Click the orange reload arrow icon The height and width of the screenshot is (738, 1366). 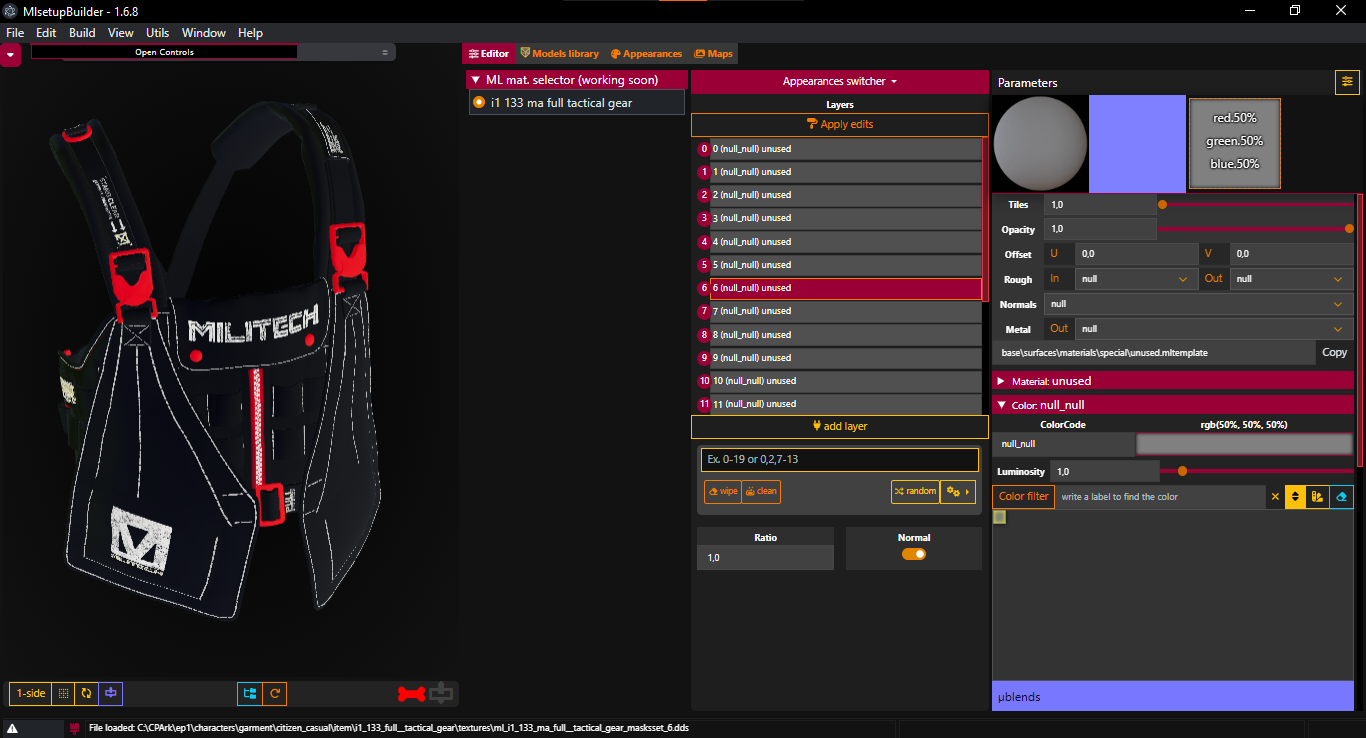point(274,693)
